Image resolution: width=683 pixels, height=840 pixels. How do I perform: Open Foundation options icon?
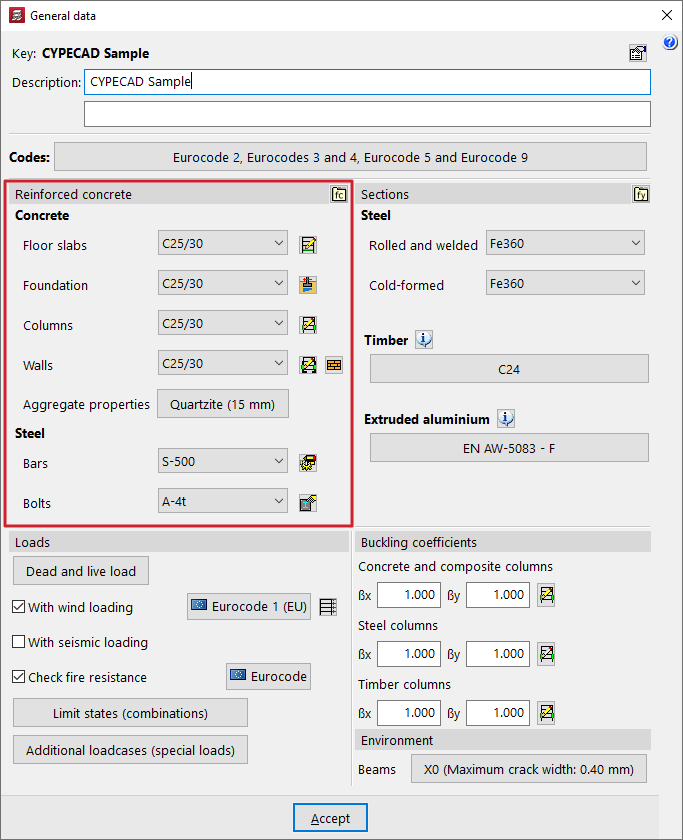[308, 284]
